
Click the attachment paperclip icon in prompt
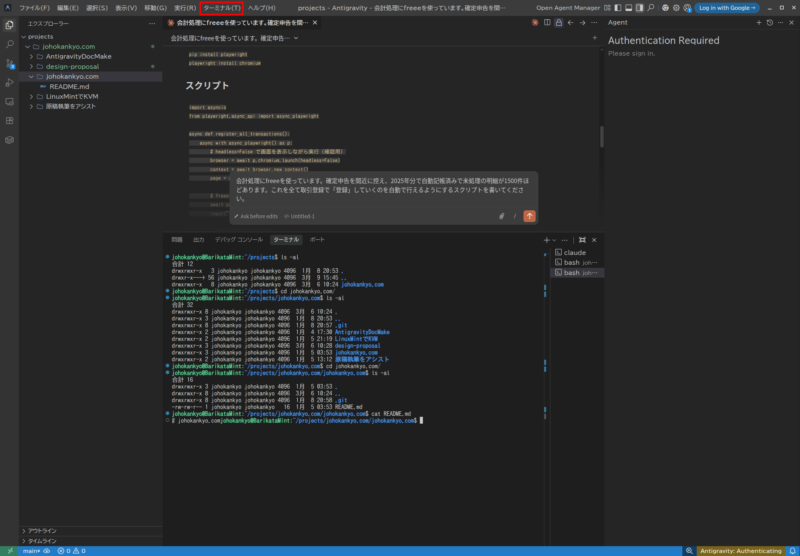pos(502,215)
